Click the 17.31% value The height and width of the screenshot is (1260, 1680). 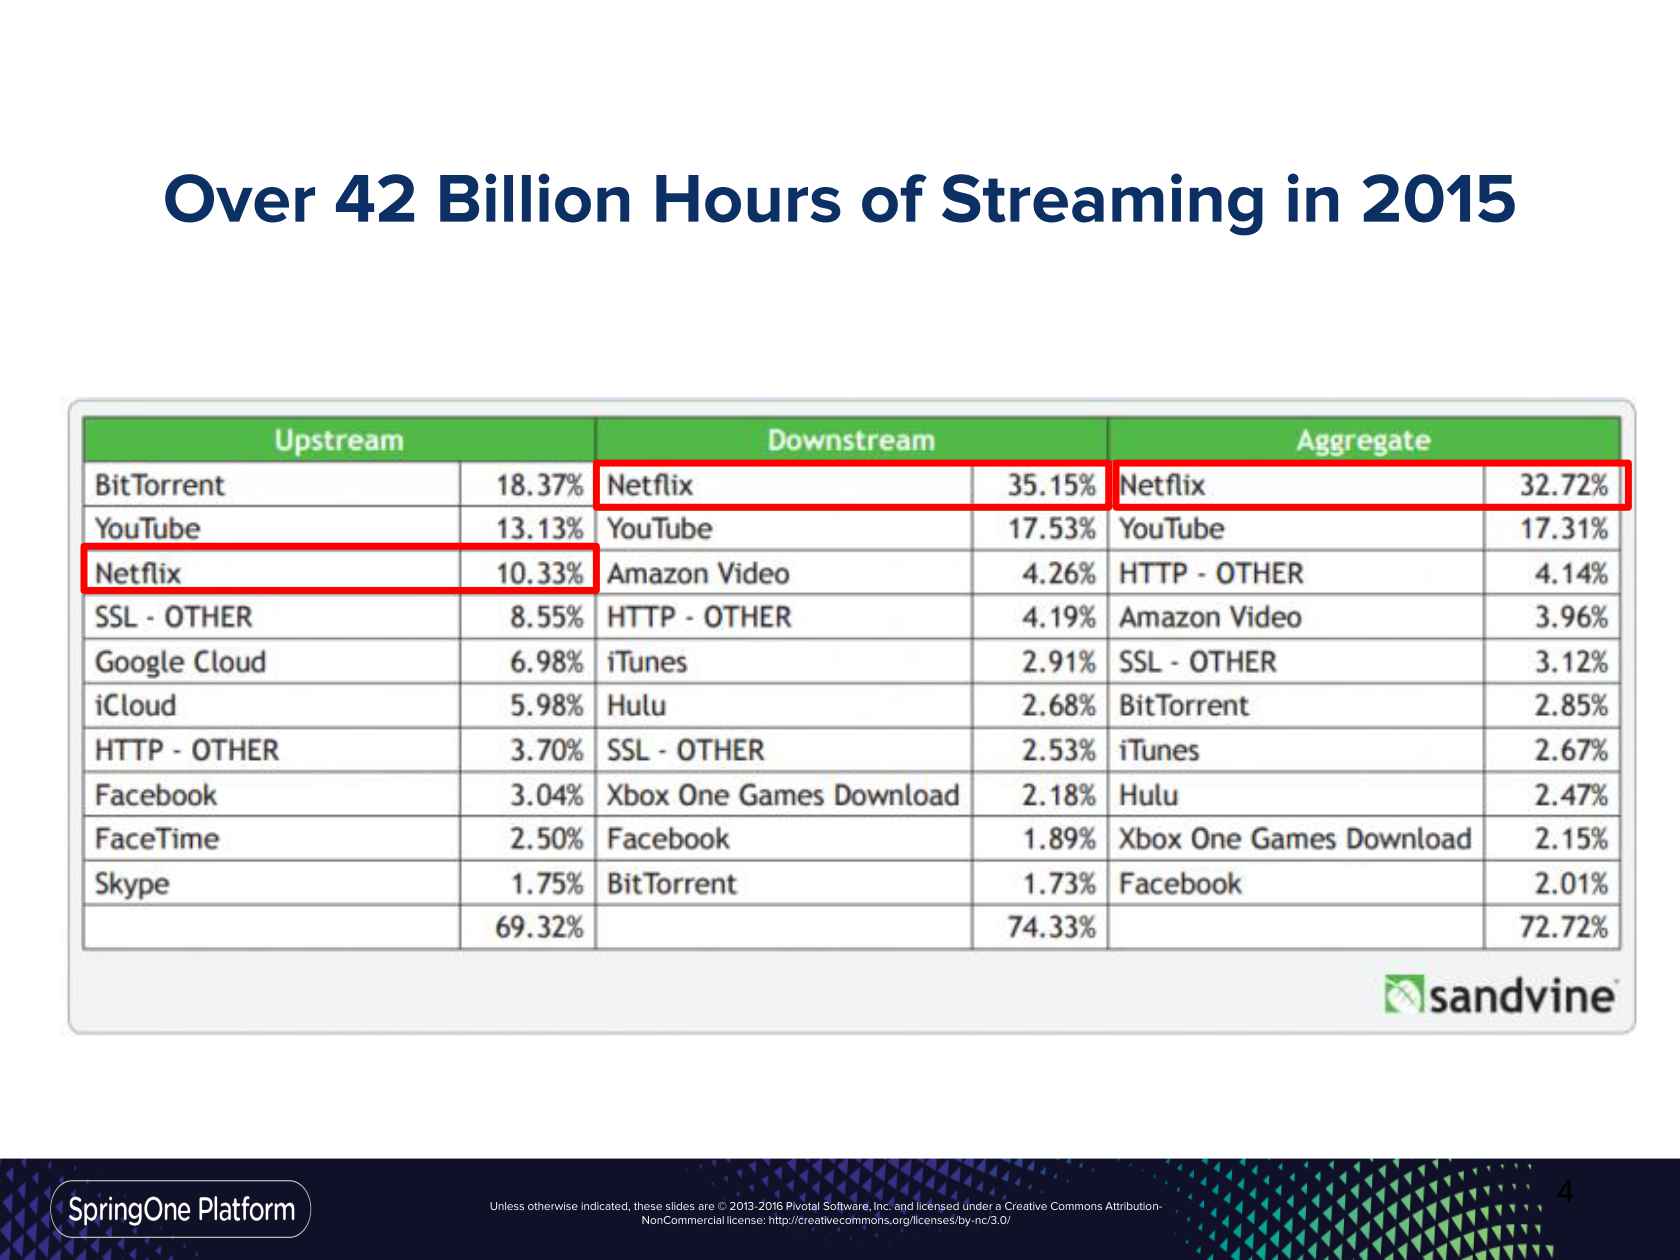[x=1564, y=528]
